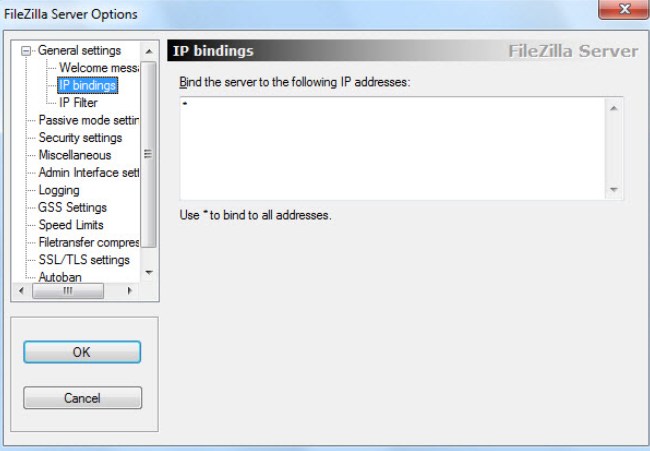650x451 pixels.
Task: Open Passive mode settings page
Action: tap(89, 120)
